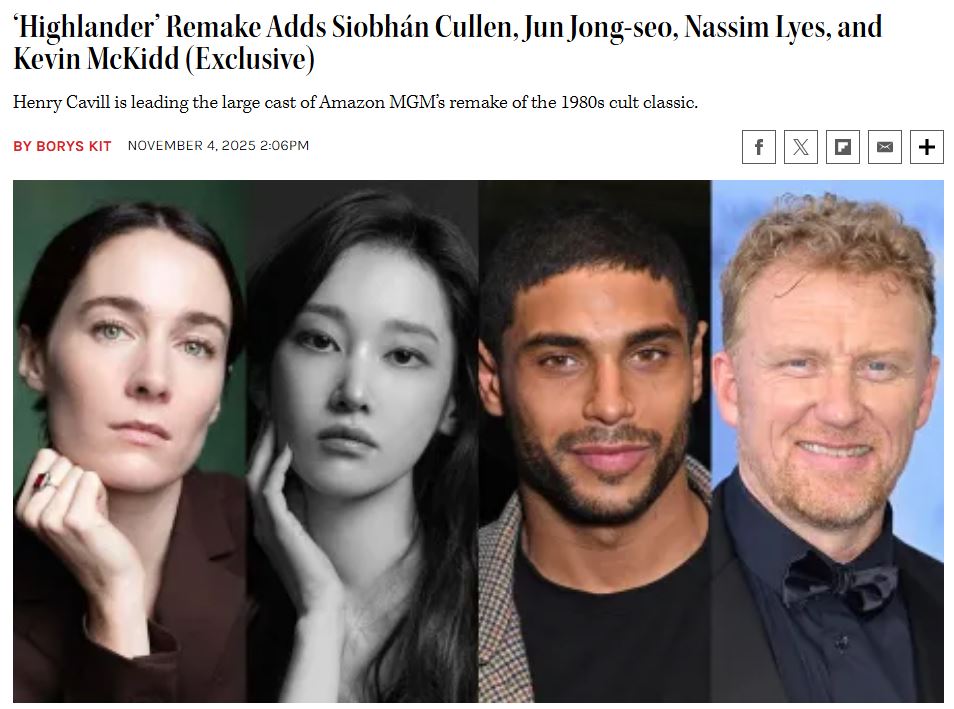Click Siobhán Cullen's portrait in green backdrop
Viewport: 954px width, 709px height.
130,441
